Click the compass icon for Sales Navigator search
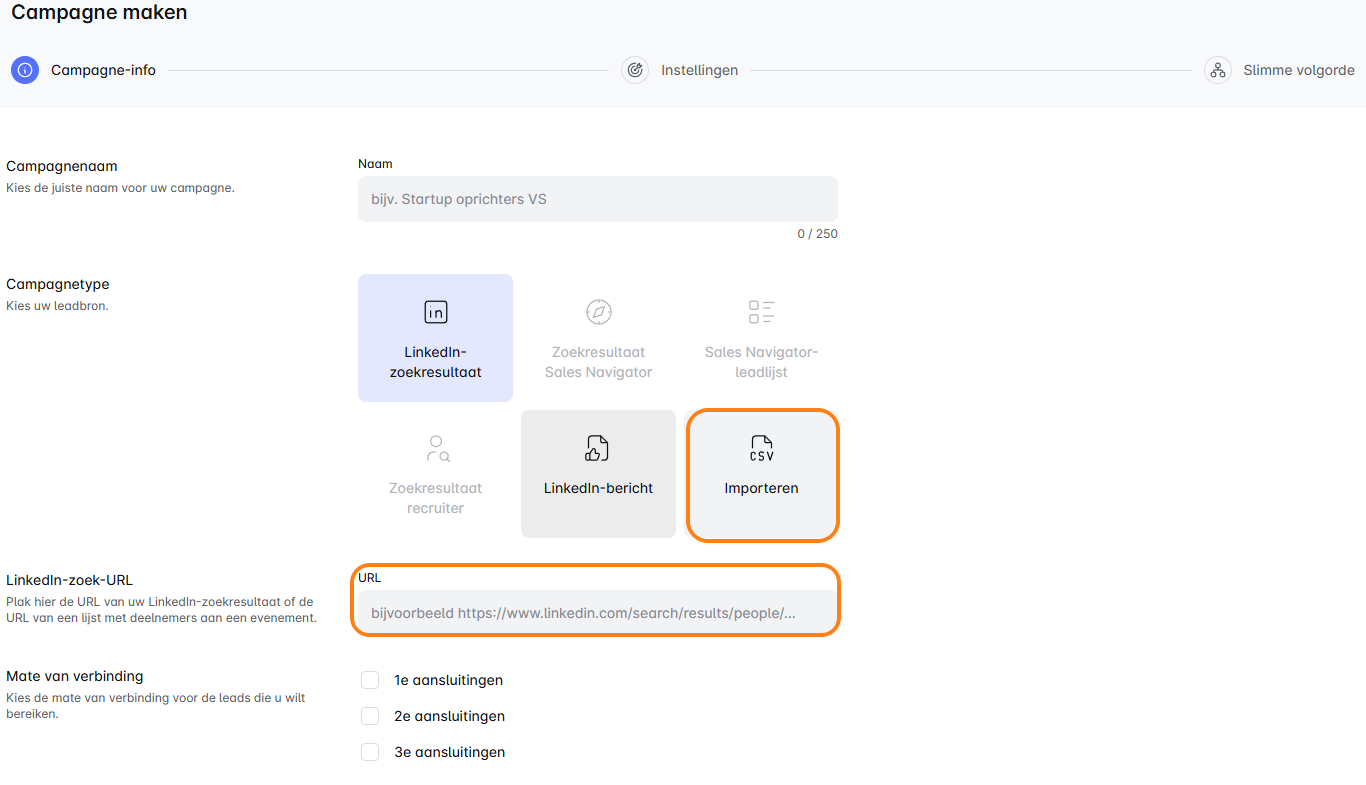 (598, 312)
